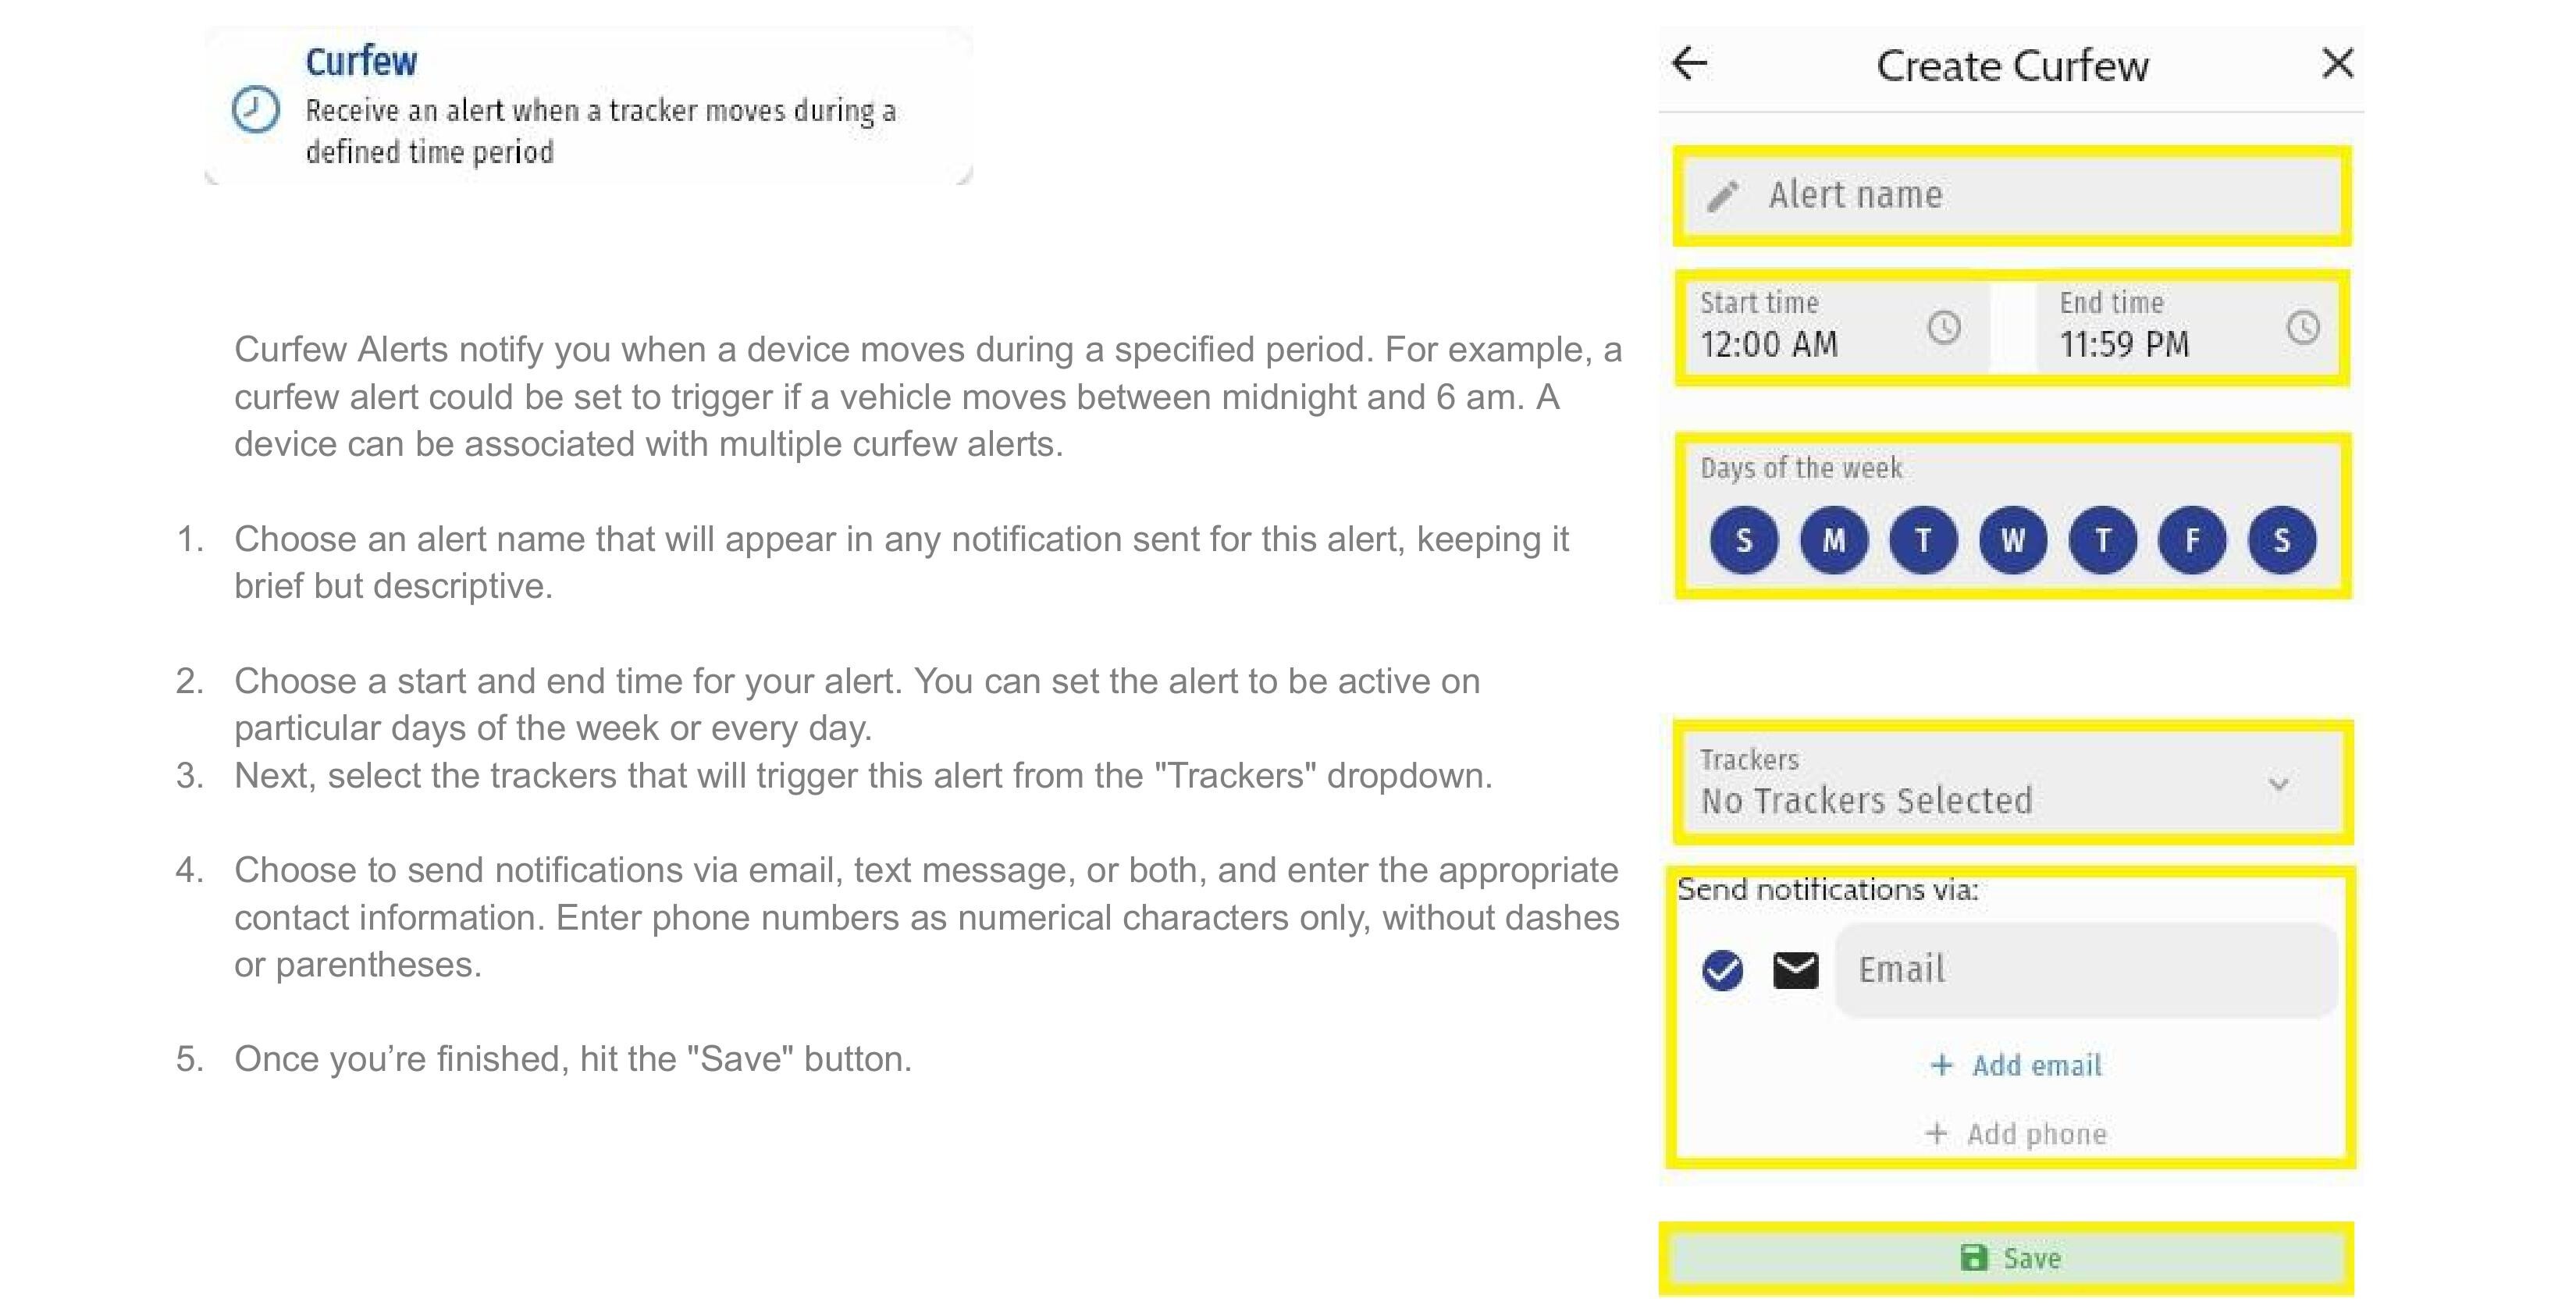The width and height of the screenshot is (2576, 1316).
Task: Click the Email address input field
Action: tap(2087, 970)
